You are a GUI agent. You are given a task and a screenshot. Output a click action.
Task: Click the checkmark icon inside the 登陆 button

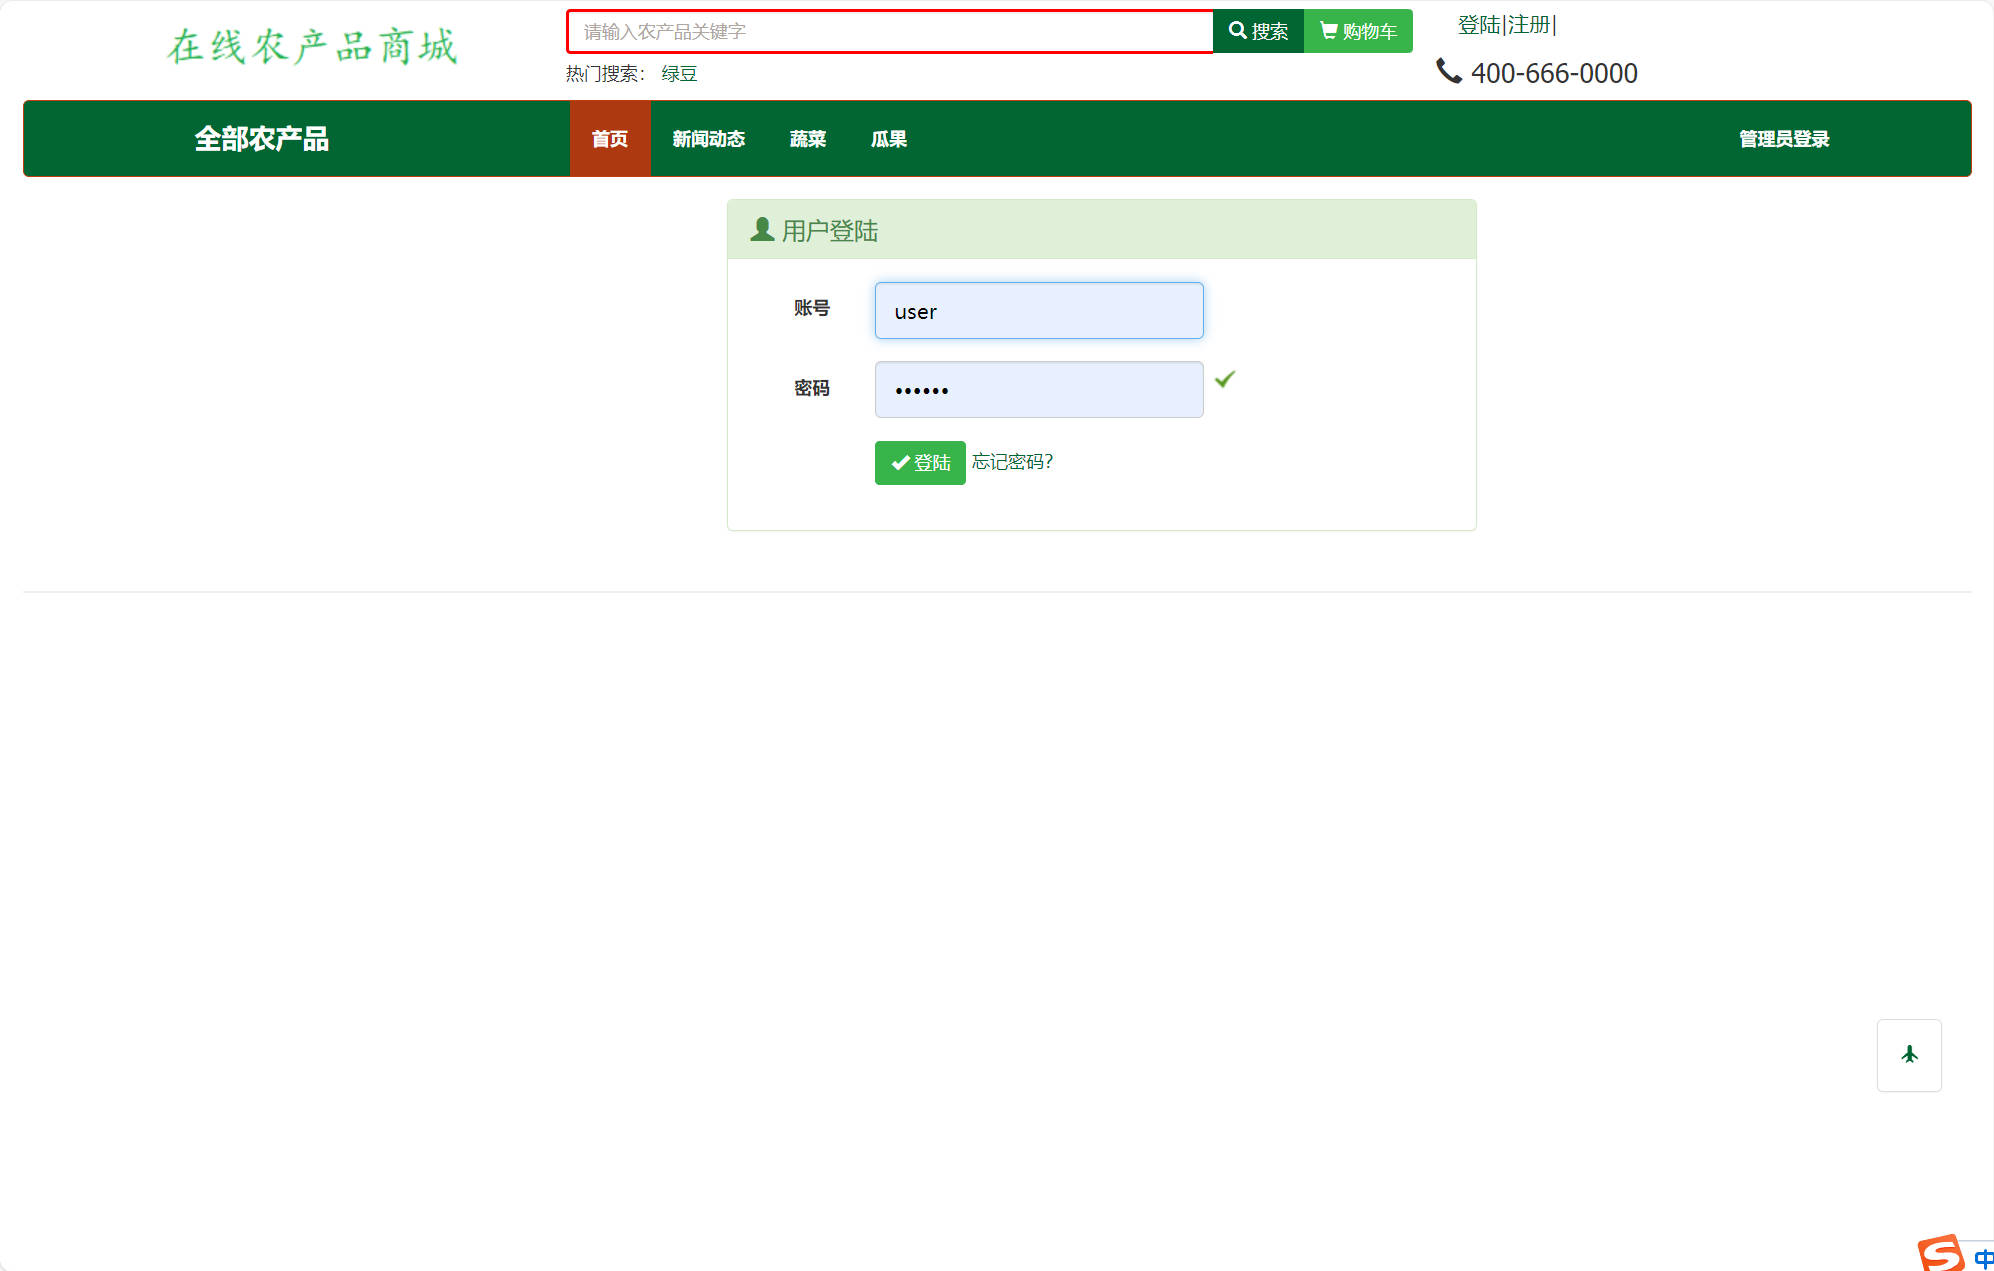(898, 463)
